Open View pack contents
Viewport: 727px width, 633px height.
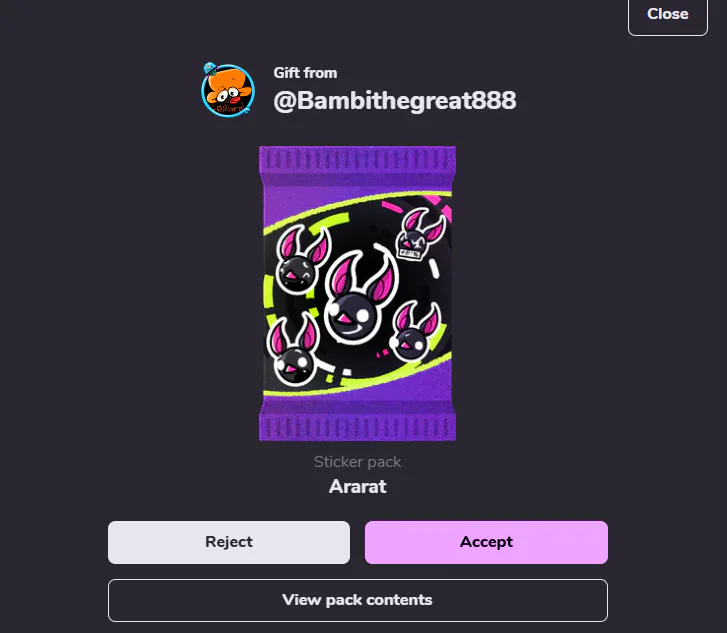coord(357,600)
